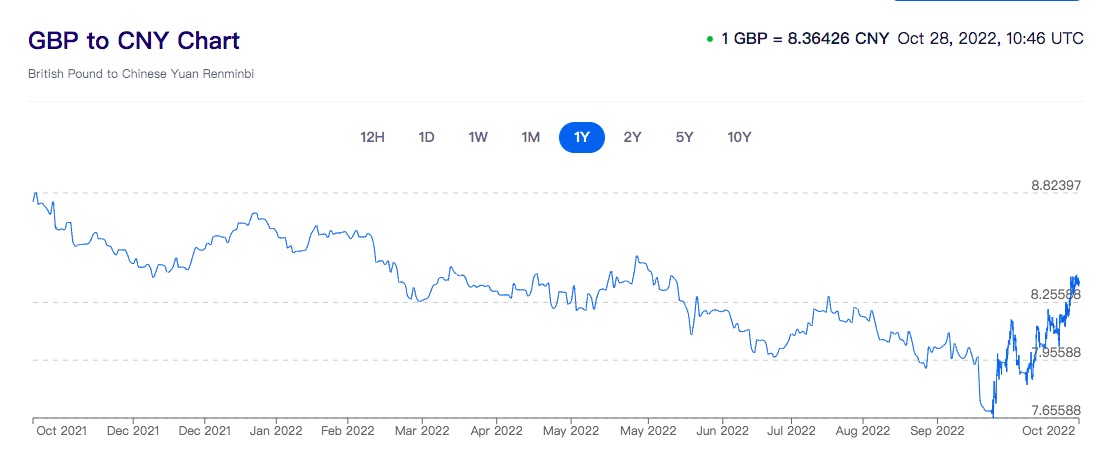Click the 7.65588 y-axis label
Screen dimensions: 1108x470
tap(1057, 410)
